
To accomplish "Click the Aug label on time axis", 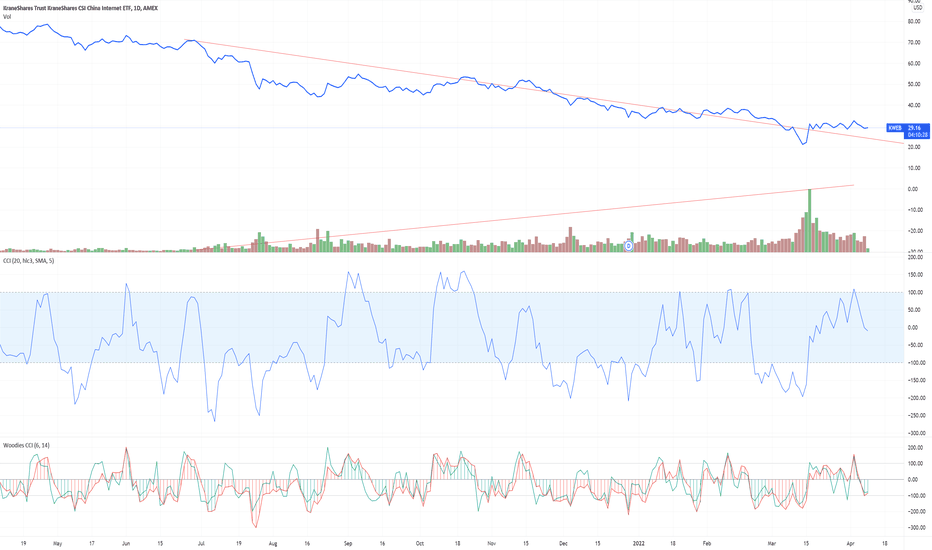I will click(x=273, y=543).
